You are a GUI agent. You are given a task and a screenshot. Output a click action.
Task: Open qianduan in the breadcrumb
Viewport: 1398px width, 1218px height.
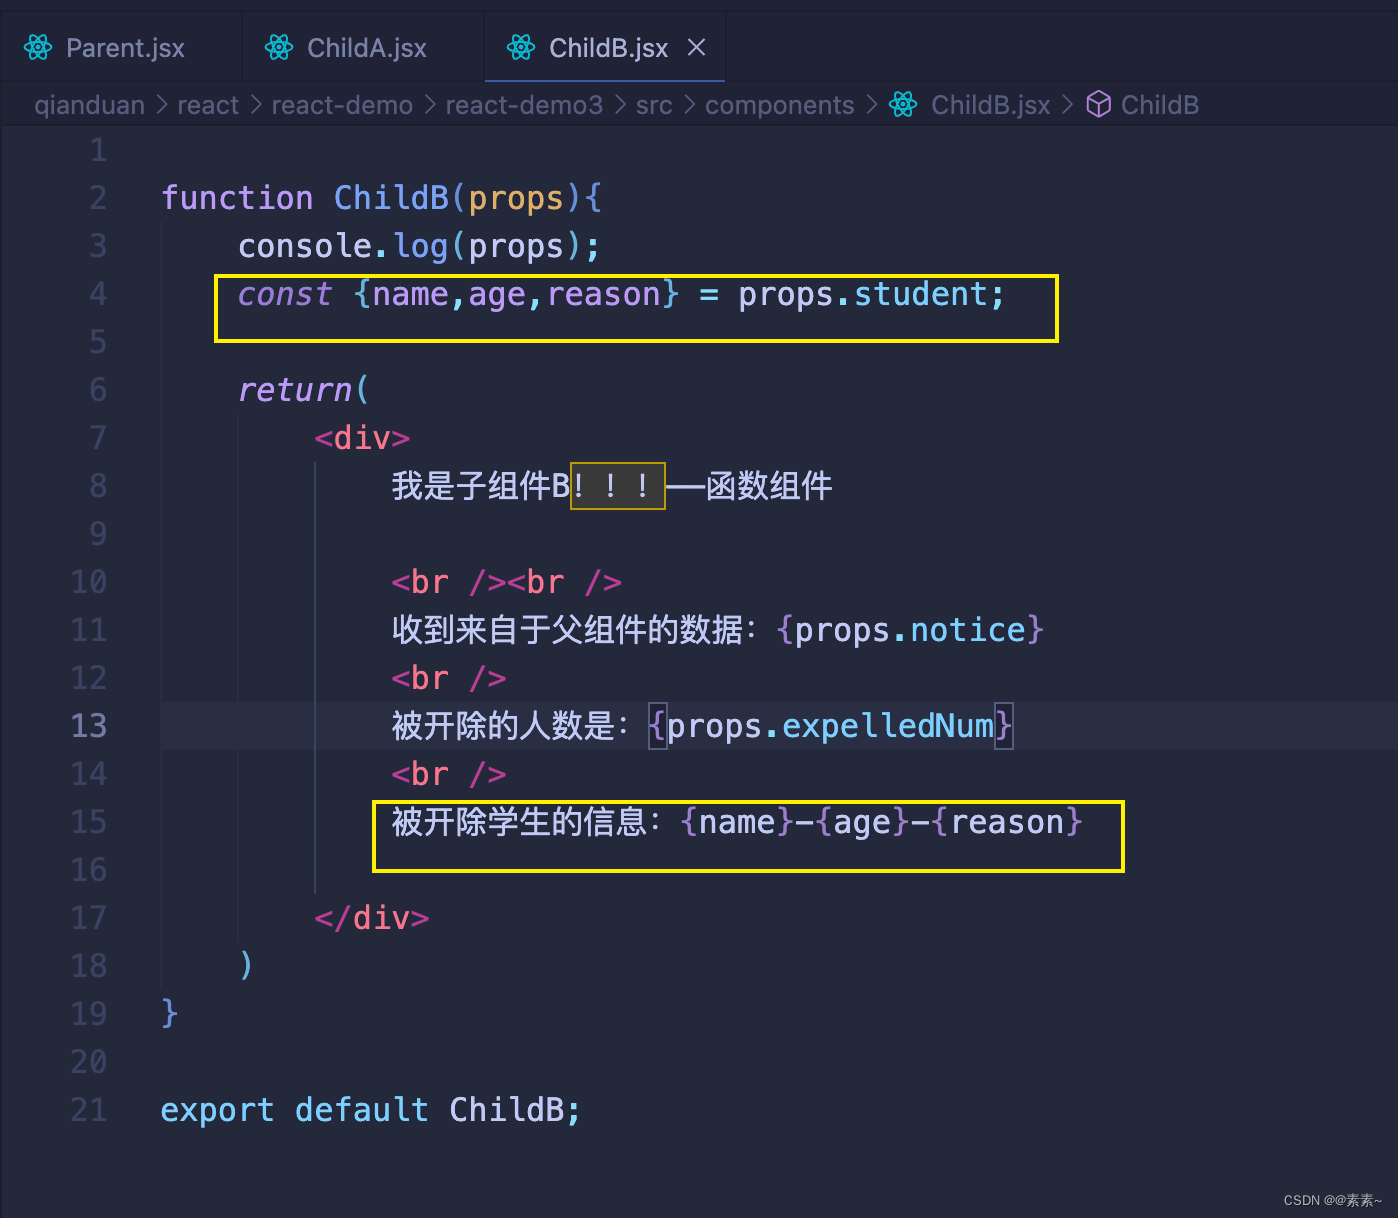coord(89,105)
